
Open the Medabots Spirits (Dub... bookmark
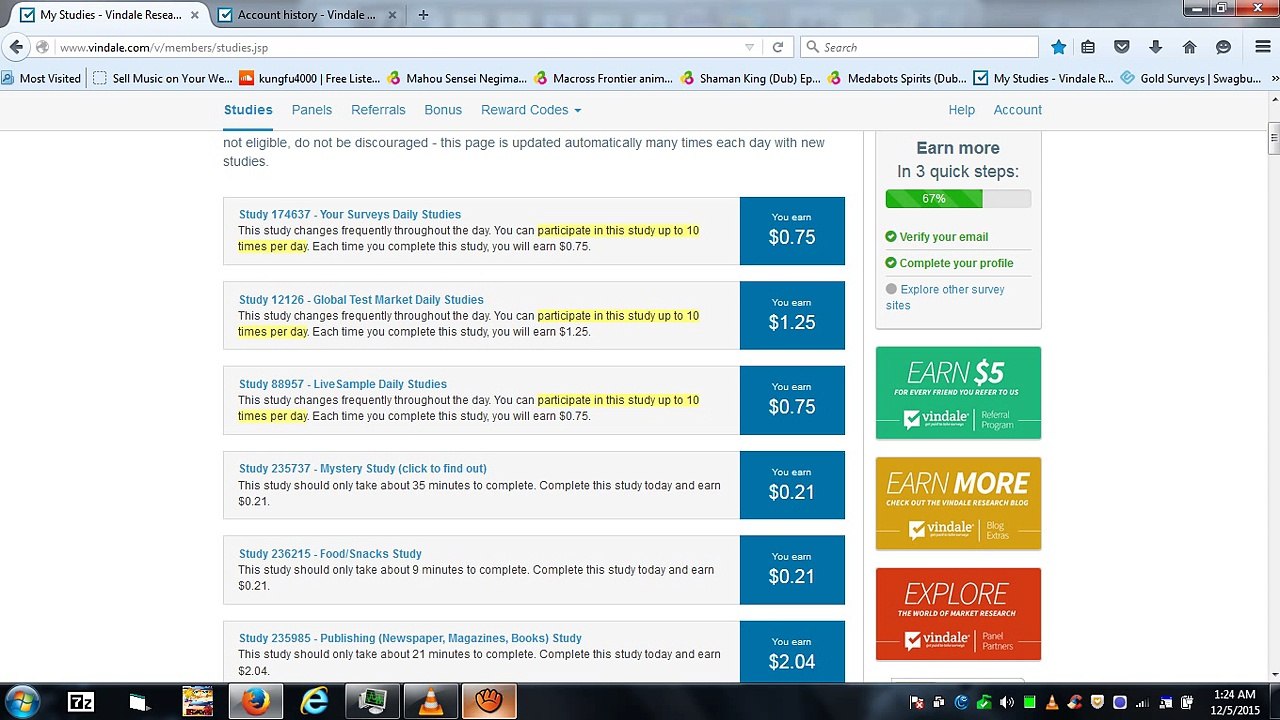coord(898,78)
